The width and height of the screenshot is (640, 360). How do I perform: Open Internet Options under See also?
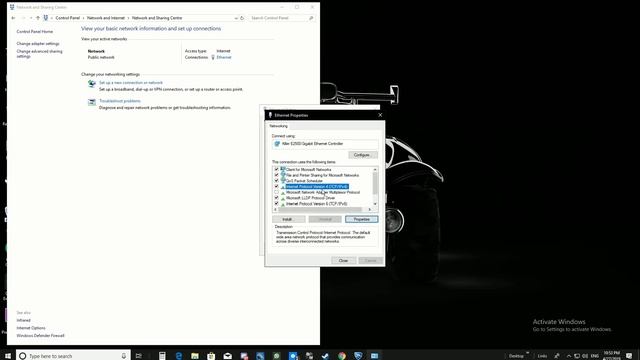coord(31,328)
